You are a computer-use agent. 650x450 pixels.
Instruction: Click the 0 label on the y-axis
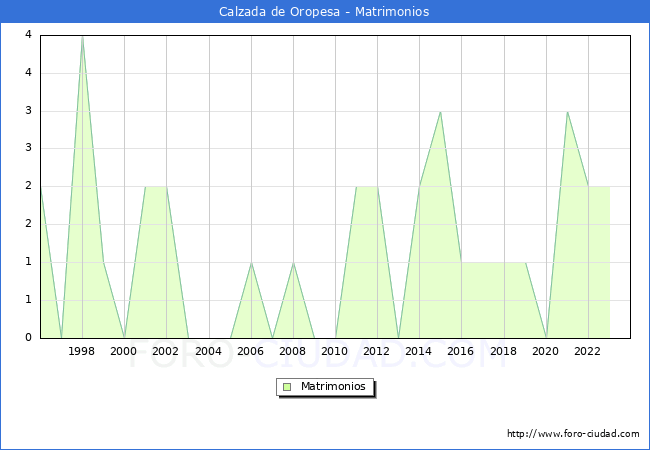coord(28,337)
